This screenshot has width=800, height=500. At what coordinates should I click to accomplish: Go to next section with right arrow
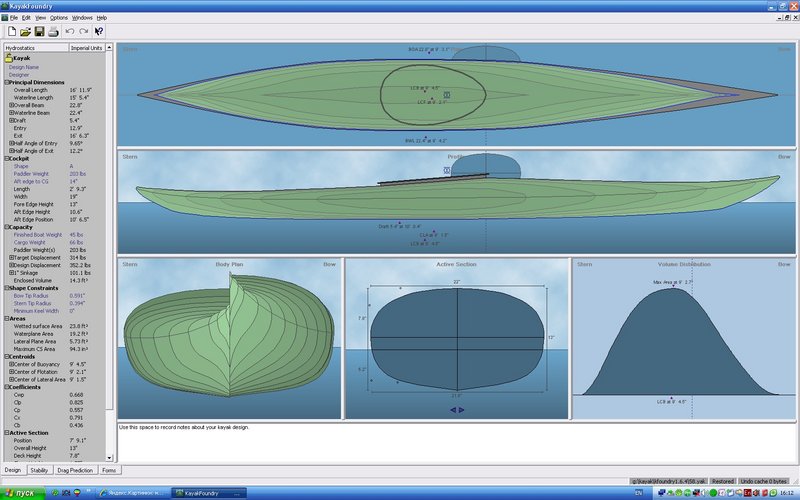pos(461,410)
